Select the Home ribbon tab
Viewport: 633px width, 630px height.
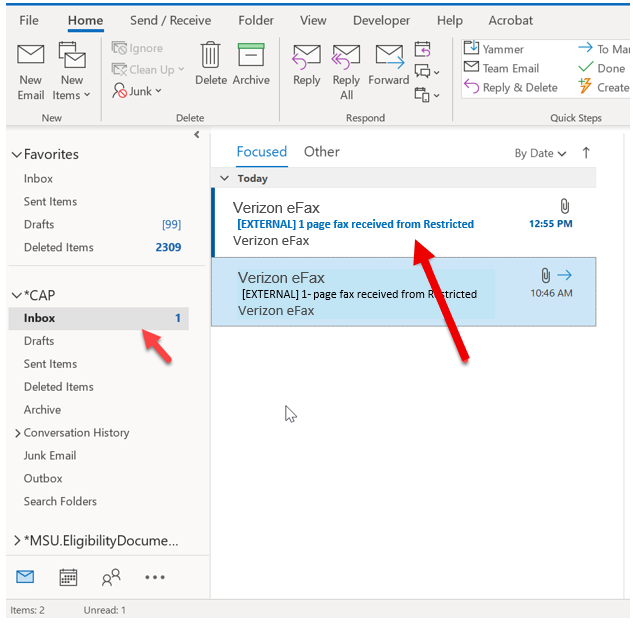pyautogui.click(x=85, y=20)
